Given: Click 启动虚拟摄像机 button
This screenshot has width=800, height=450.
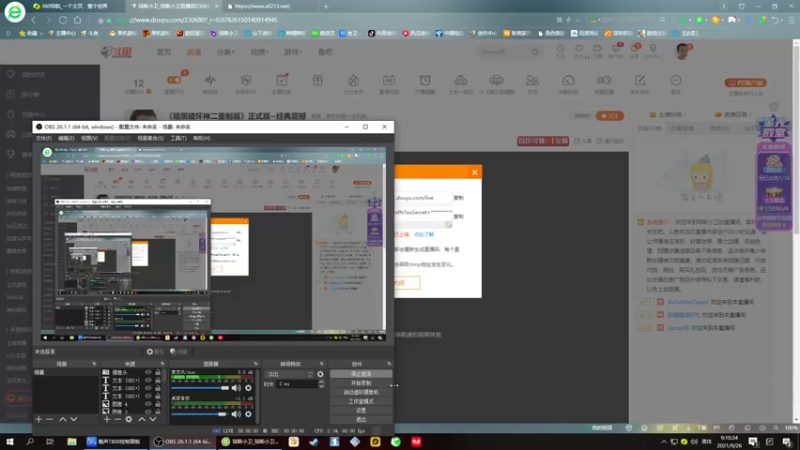Looking at the screenshot, I should [361, 392].
